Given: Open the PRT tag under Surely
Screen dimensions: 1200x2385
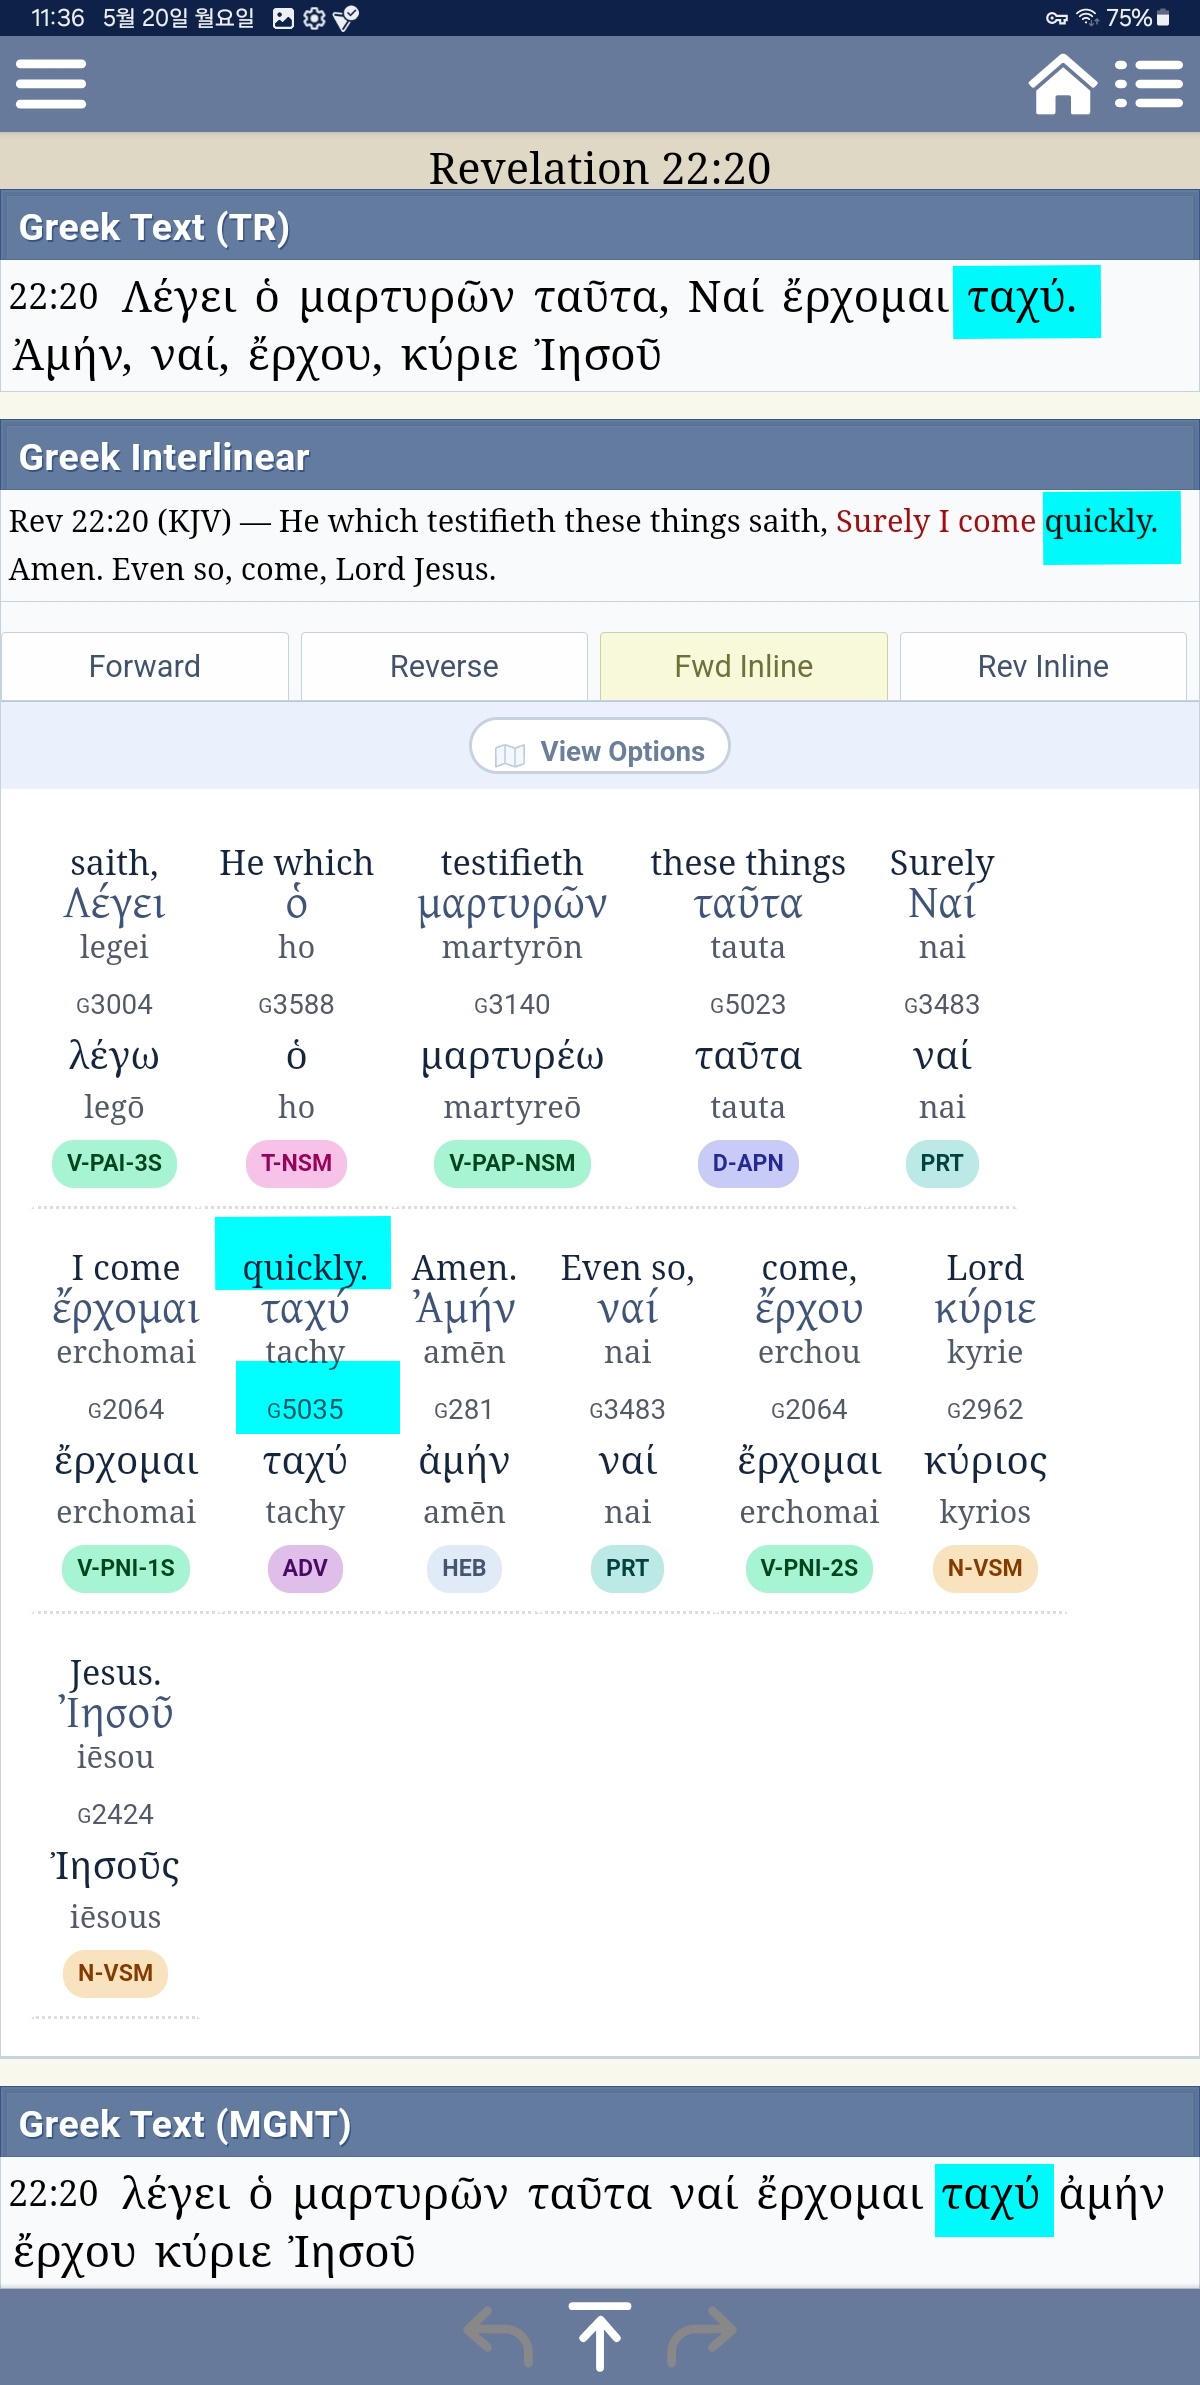Looking at the screenshot, I should [x=942, y=1163].
